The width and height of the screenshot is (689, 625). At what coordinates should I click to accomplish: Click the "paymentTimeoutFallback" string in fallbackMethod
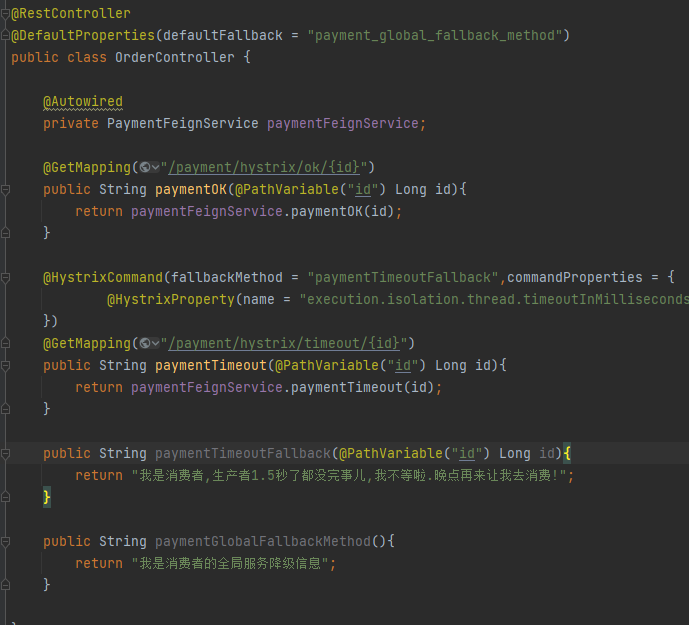click(x=403, y=277)
